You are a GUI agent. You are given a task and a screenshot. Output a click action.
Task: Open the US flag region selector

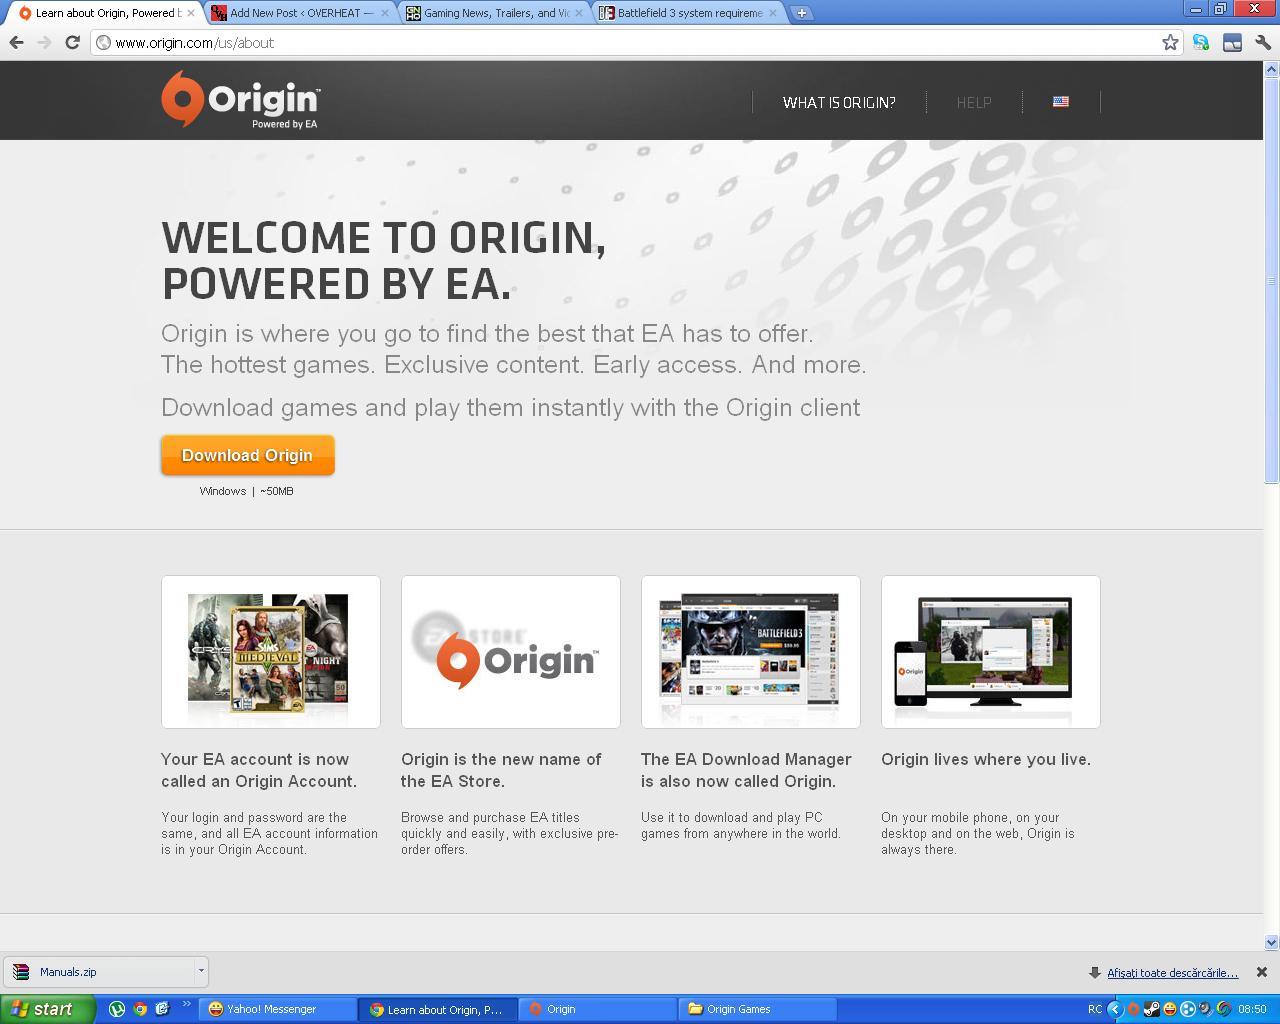[1060, 102]
